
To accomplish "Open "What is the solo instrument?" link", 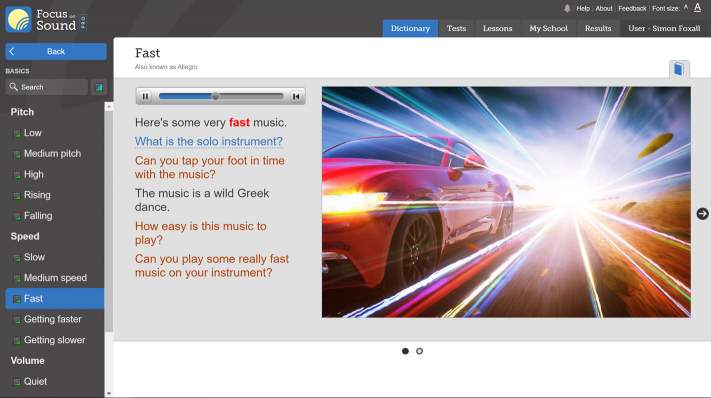I will (x=209, y=141).
